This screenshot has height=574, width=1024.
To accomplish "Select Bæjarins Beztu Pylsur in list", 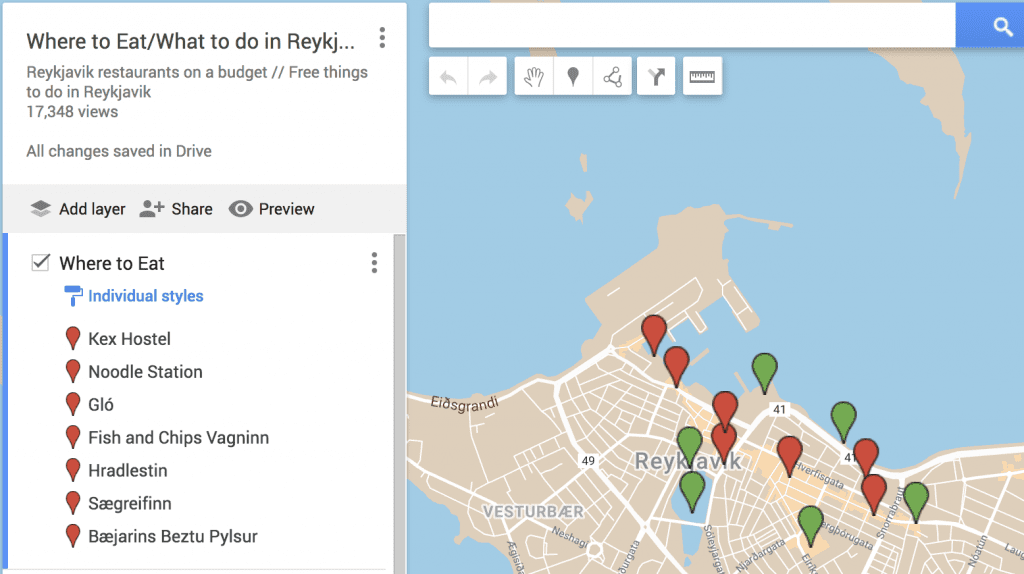I will click(x=173, y=536).
